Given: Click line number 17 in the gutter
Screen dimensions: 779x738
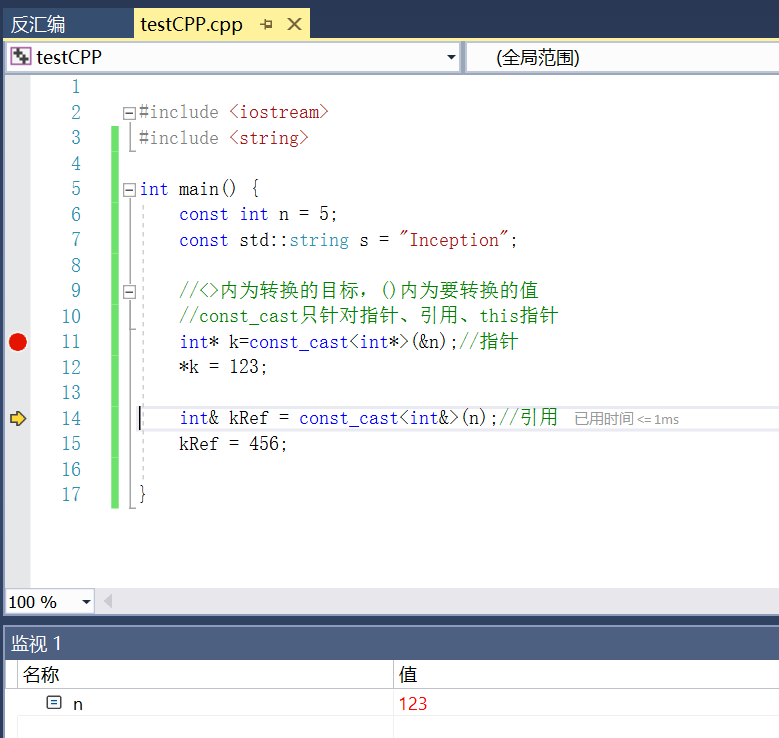Looking at the screenshot, I should [x=71, y=494].
